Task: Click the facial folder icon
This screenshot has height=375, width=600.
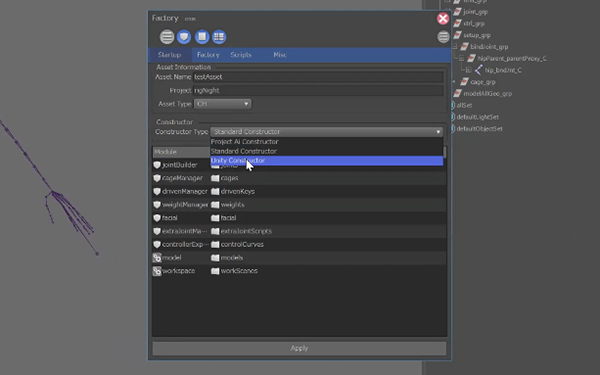Action: (215, 218)
